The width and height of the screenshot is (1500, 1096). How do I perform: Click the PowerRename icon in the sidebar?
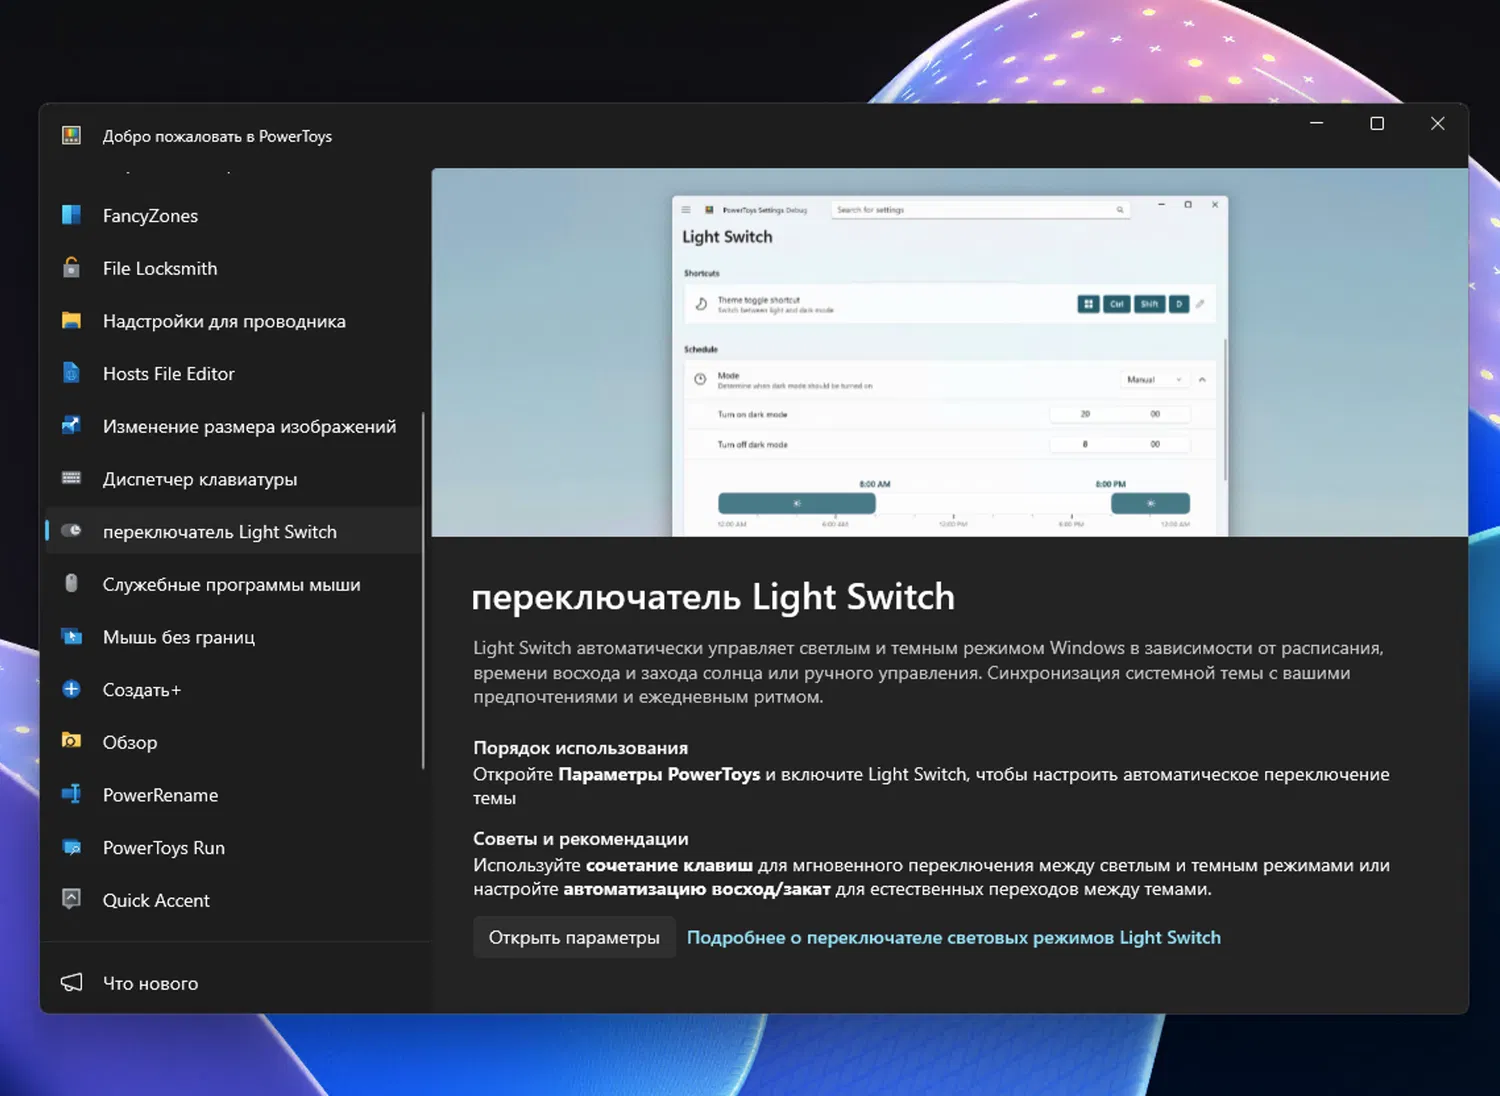pyautogui.click(x=71, y=794)
